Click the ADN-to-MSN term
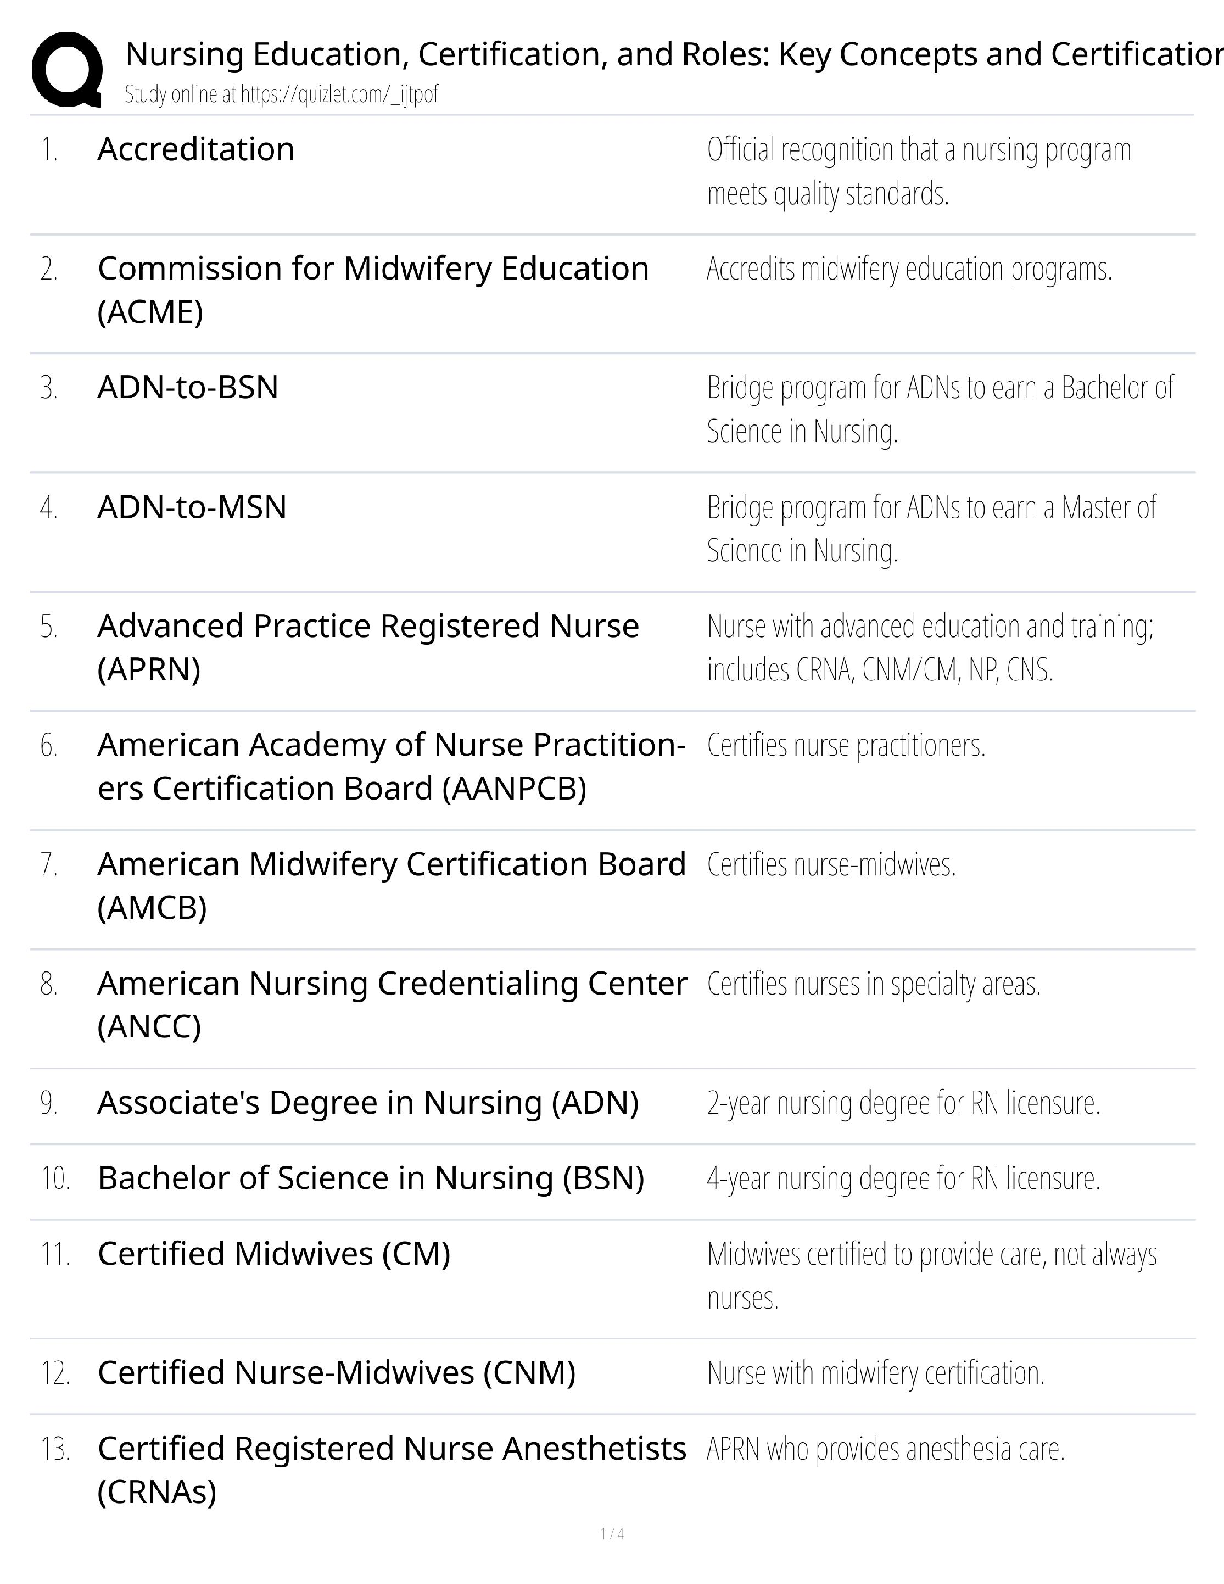1224x1584 pixels. pos(192,507)
